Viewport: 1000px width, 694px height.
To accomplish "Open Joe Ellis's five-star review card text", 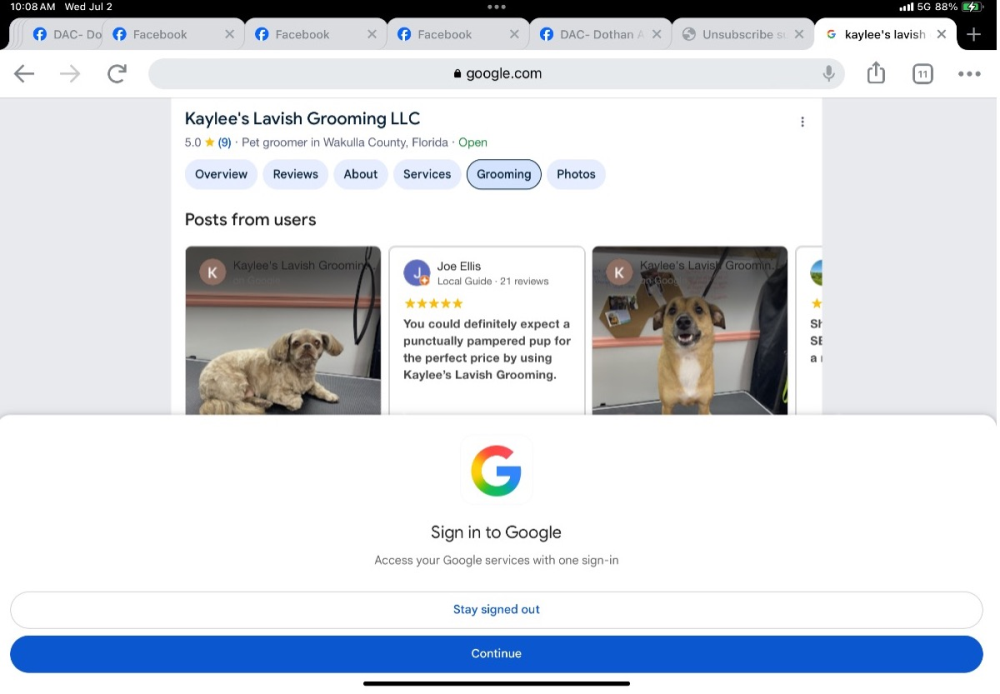I will pyautogui.click(x=487, y=349).
